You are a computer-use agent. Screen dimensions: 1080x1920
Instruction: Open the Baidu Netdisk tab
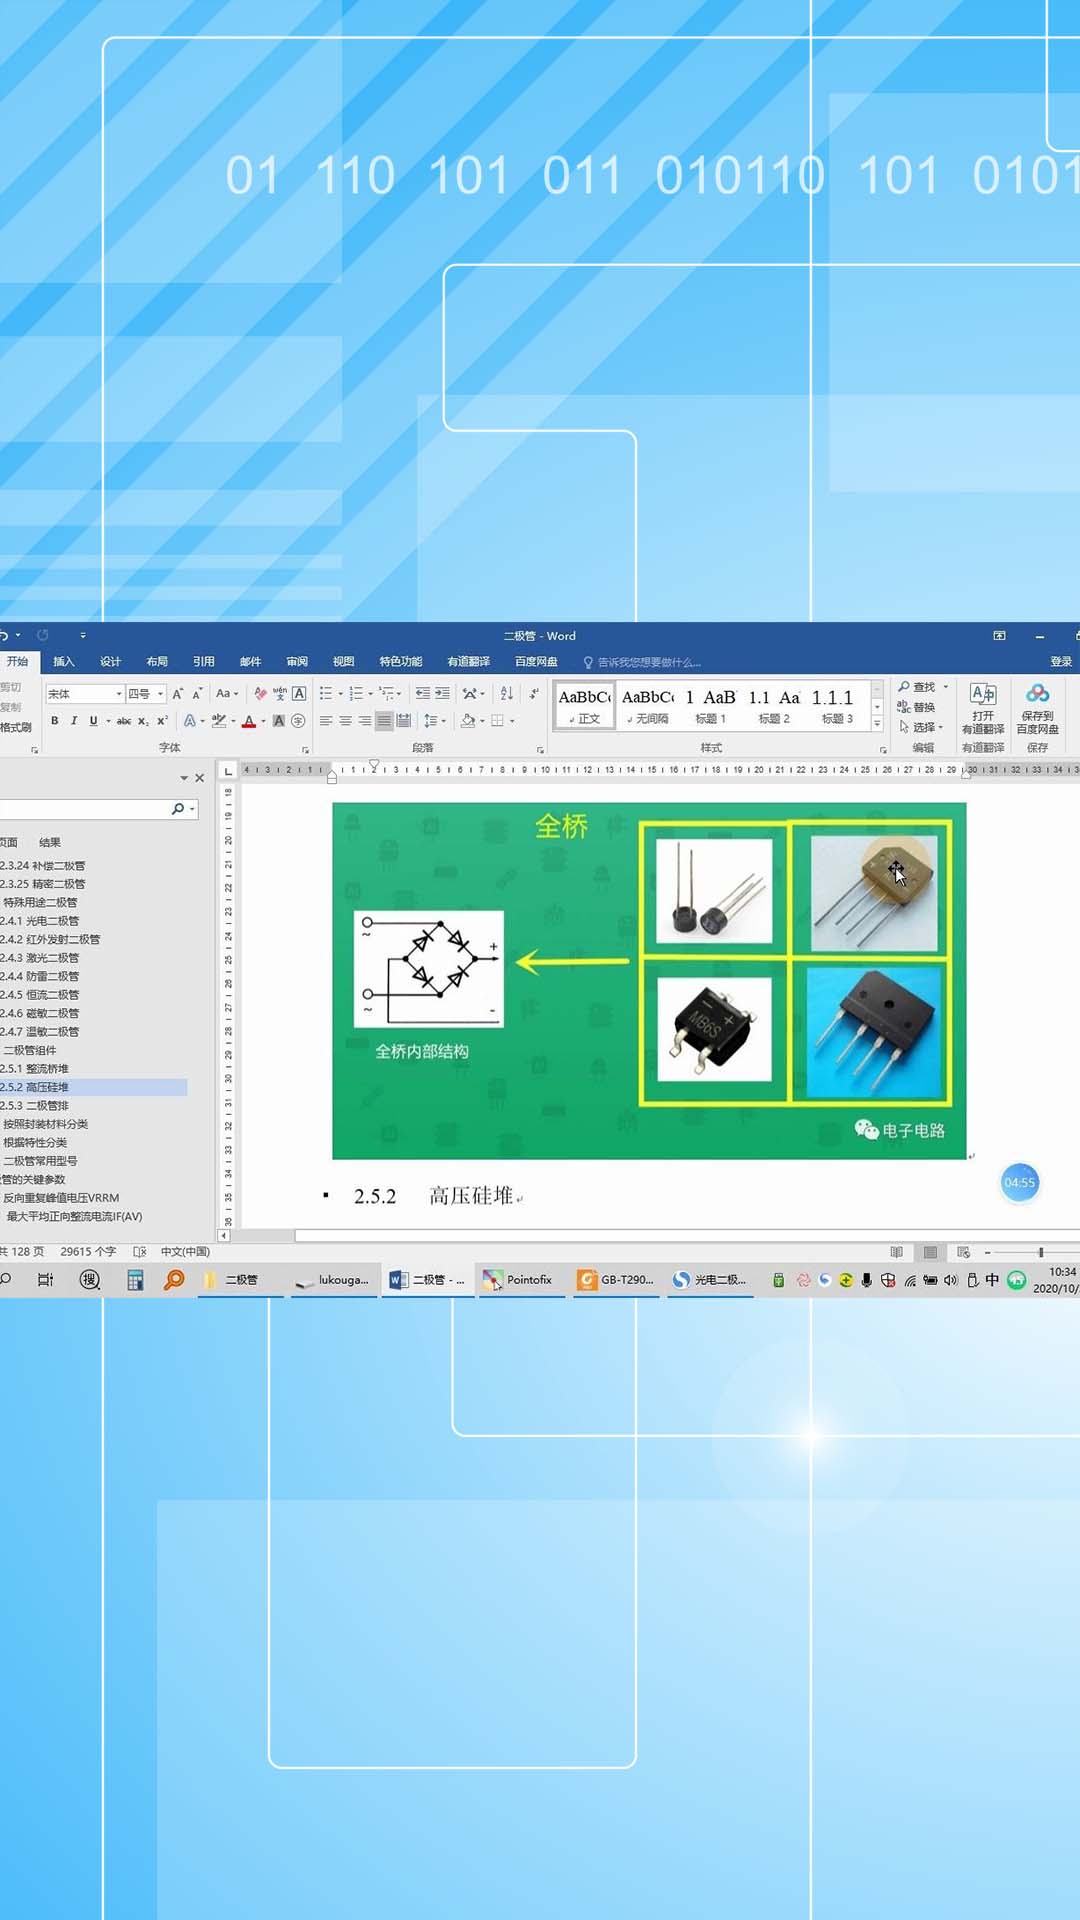coord(536,662)
